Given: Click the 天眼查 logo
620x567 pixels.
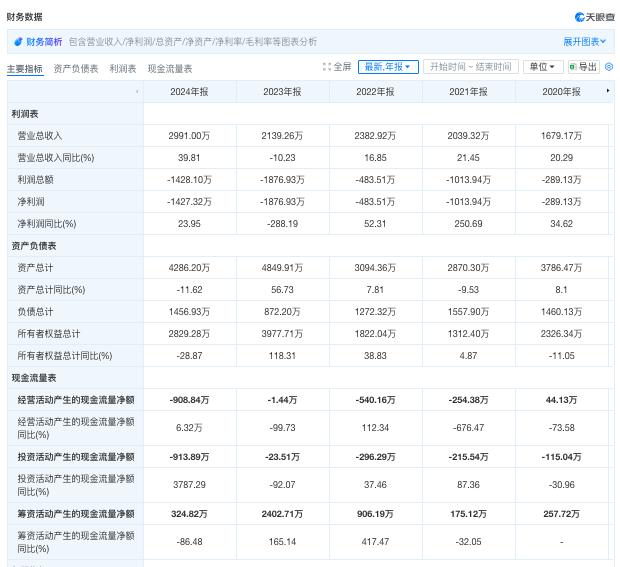Looking at the screenshot, I should tap(595, 17).
